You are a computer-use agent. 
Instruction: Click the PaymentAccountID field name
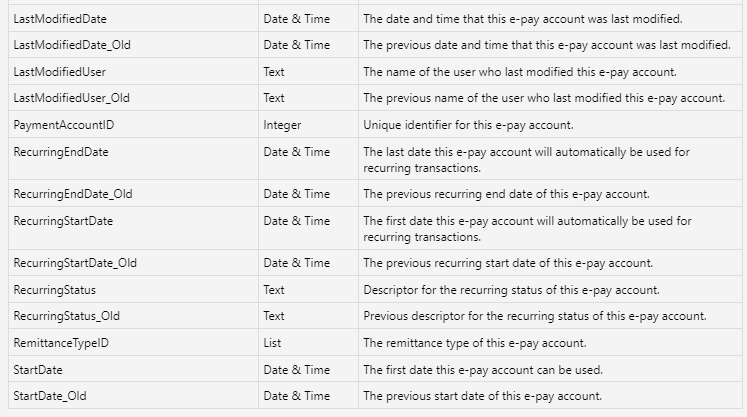point(61,125)
